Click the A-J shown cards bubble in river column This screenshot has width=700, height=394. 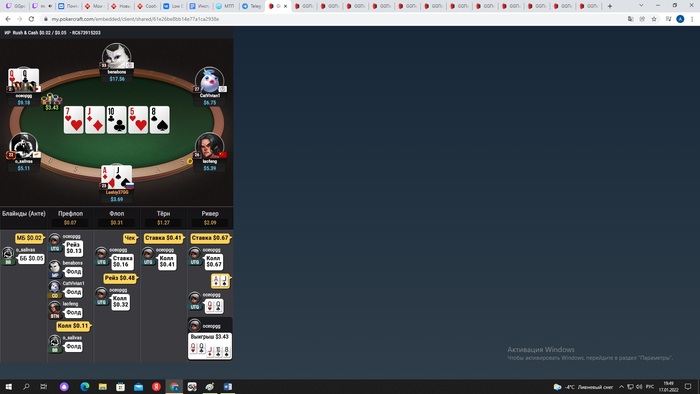[x=221, y=281]
